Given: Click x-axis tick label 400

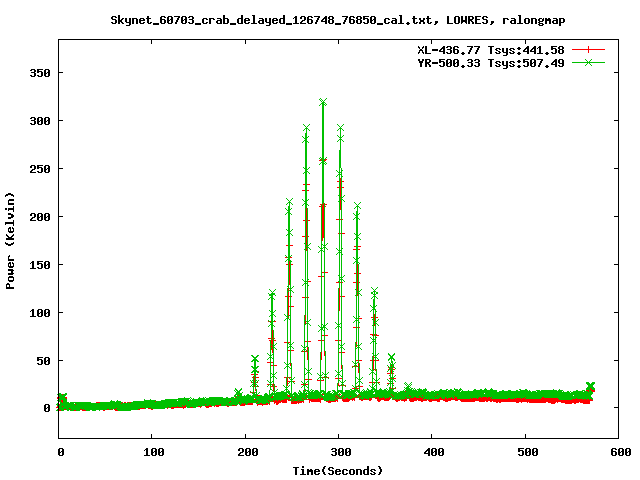Looking at the screenshot, I should (x=434, y=452).
